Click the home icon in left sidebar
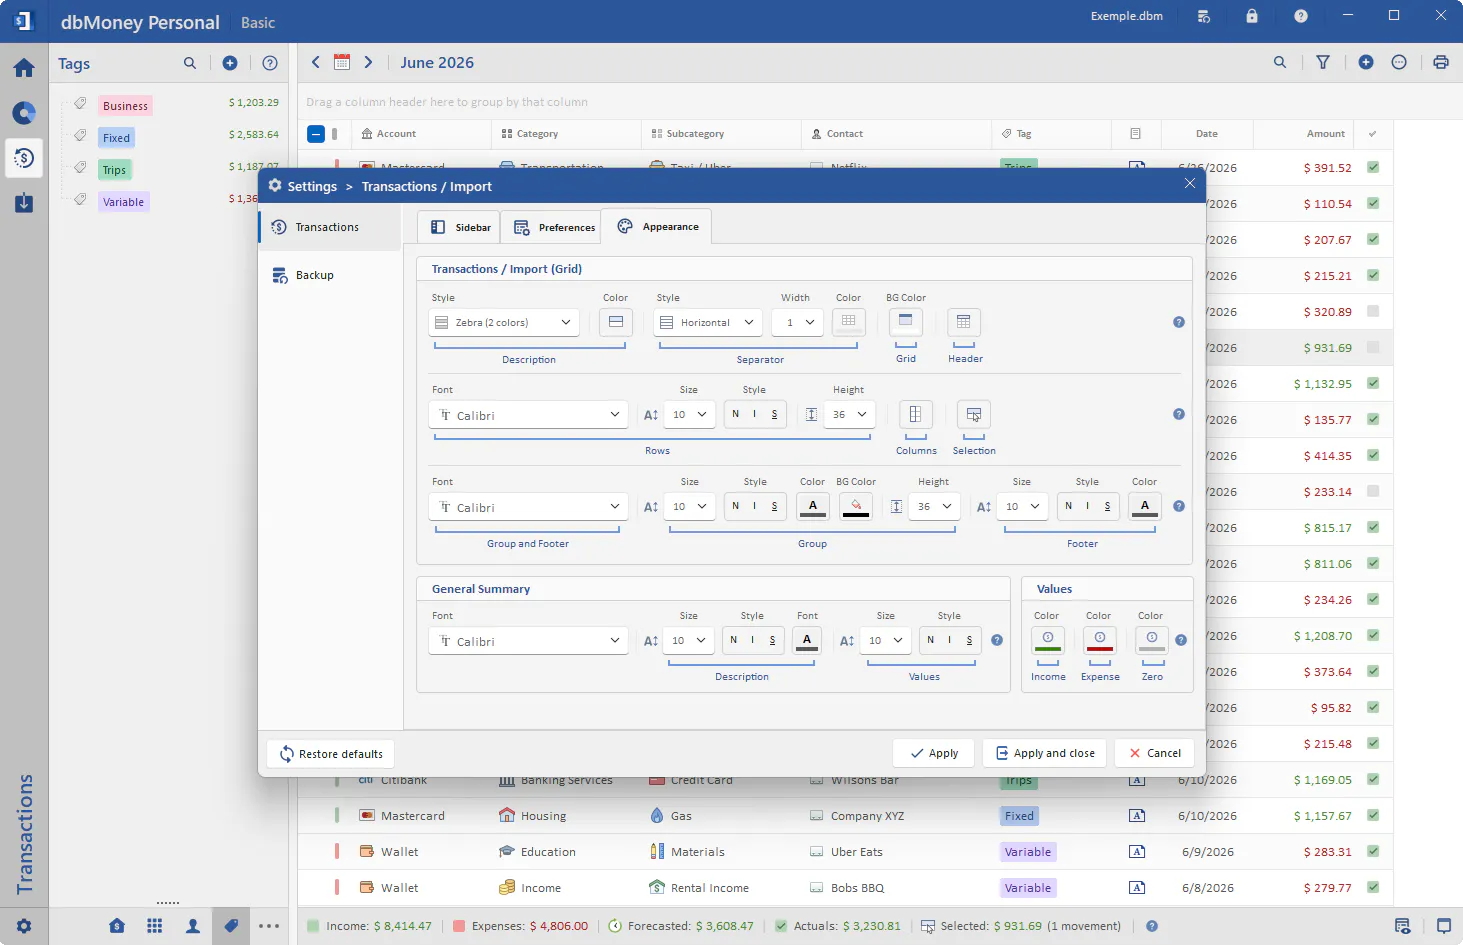This screenshot has width=1463, height=945. pos(24,68)
